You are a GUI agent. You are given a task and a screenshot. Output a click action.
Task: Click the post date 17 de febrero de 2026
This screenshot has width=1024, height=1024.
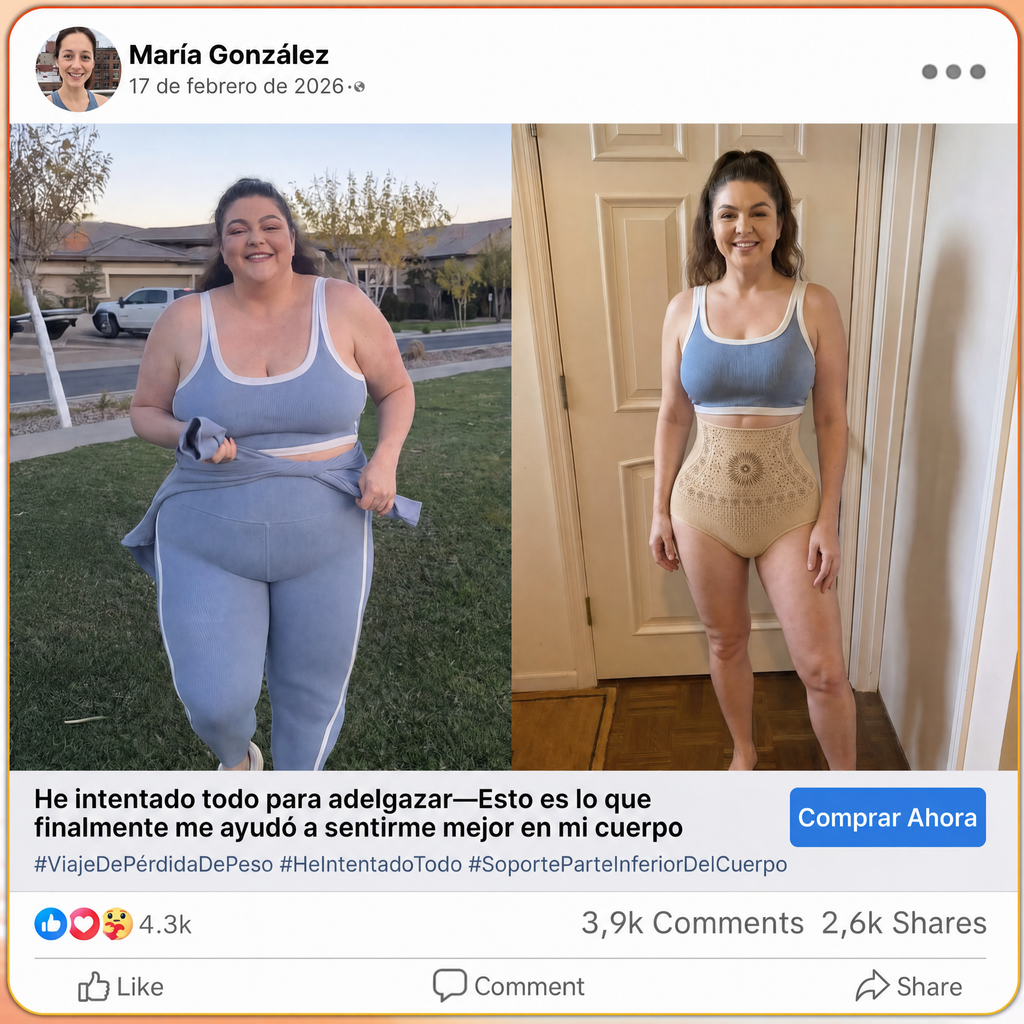click(x=236, y=86)
